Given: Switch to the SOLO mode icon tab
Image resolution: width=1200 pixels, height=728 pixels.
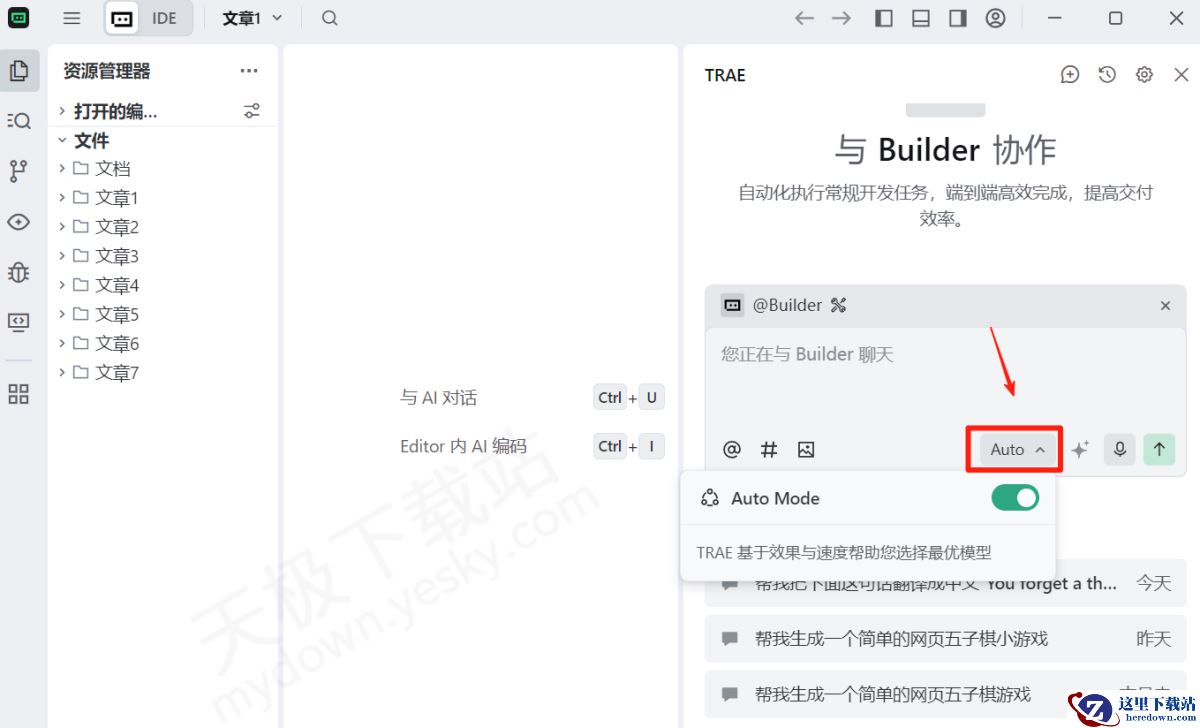Looking at the screenshot, I should coord(122,18).
